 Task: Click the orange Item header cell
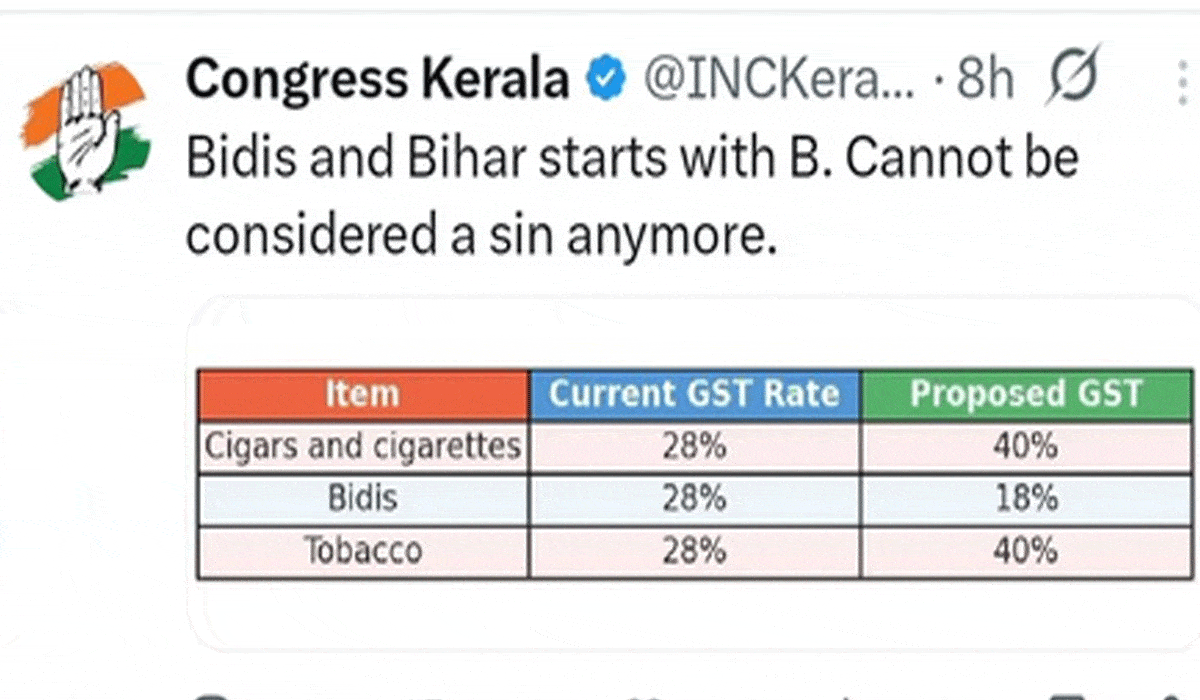point(362,394)
